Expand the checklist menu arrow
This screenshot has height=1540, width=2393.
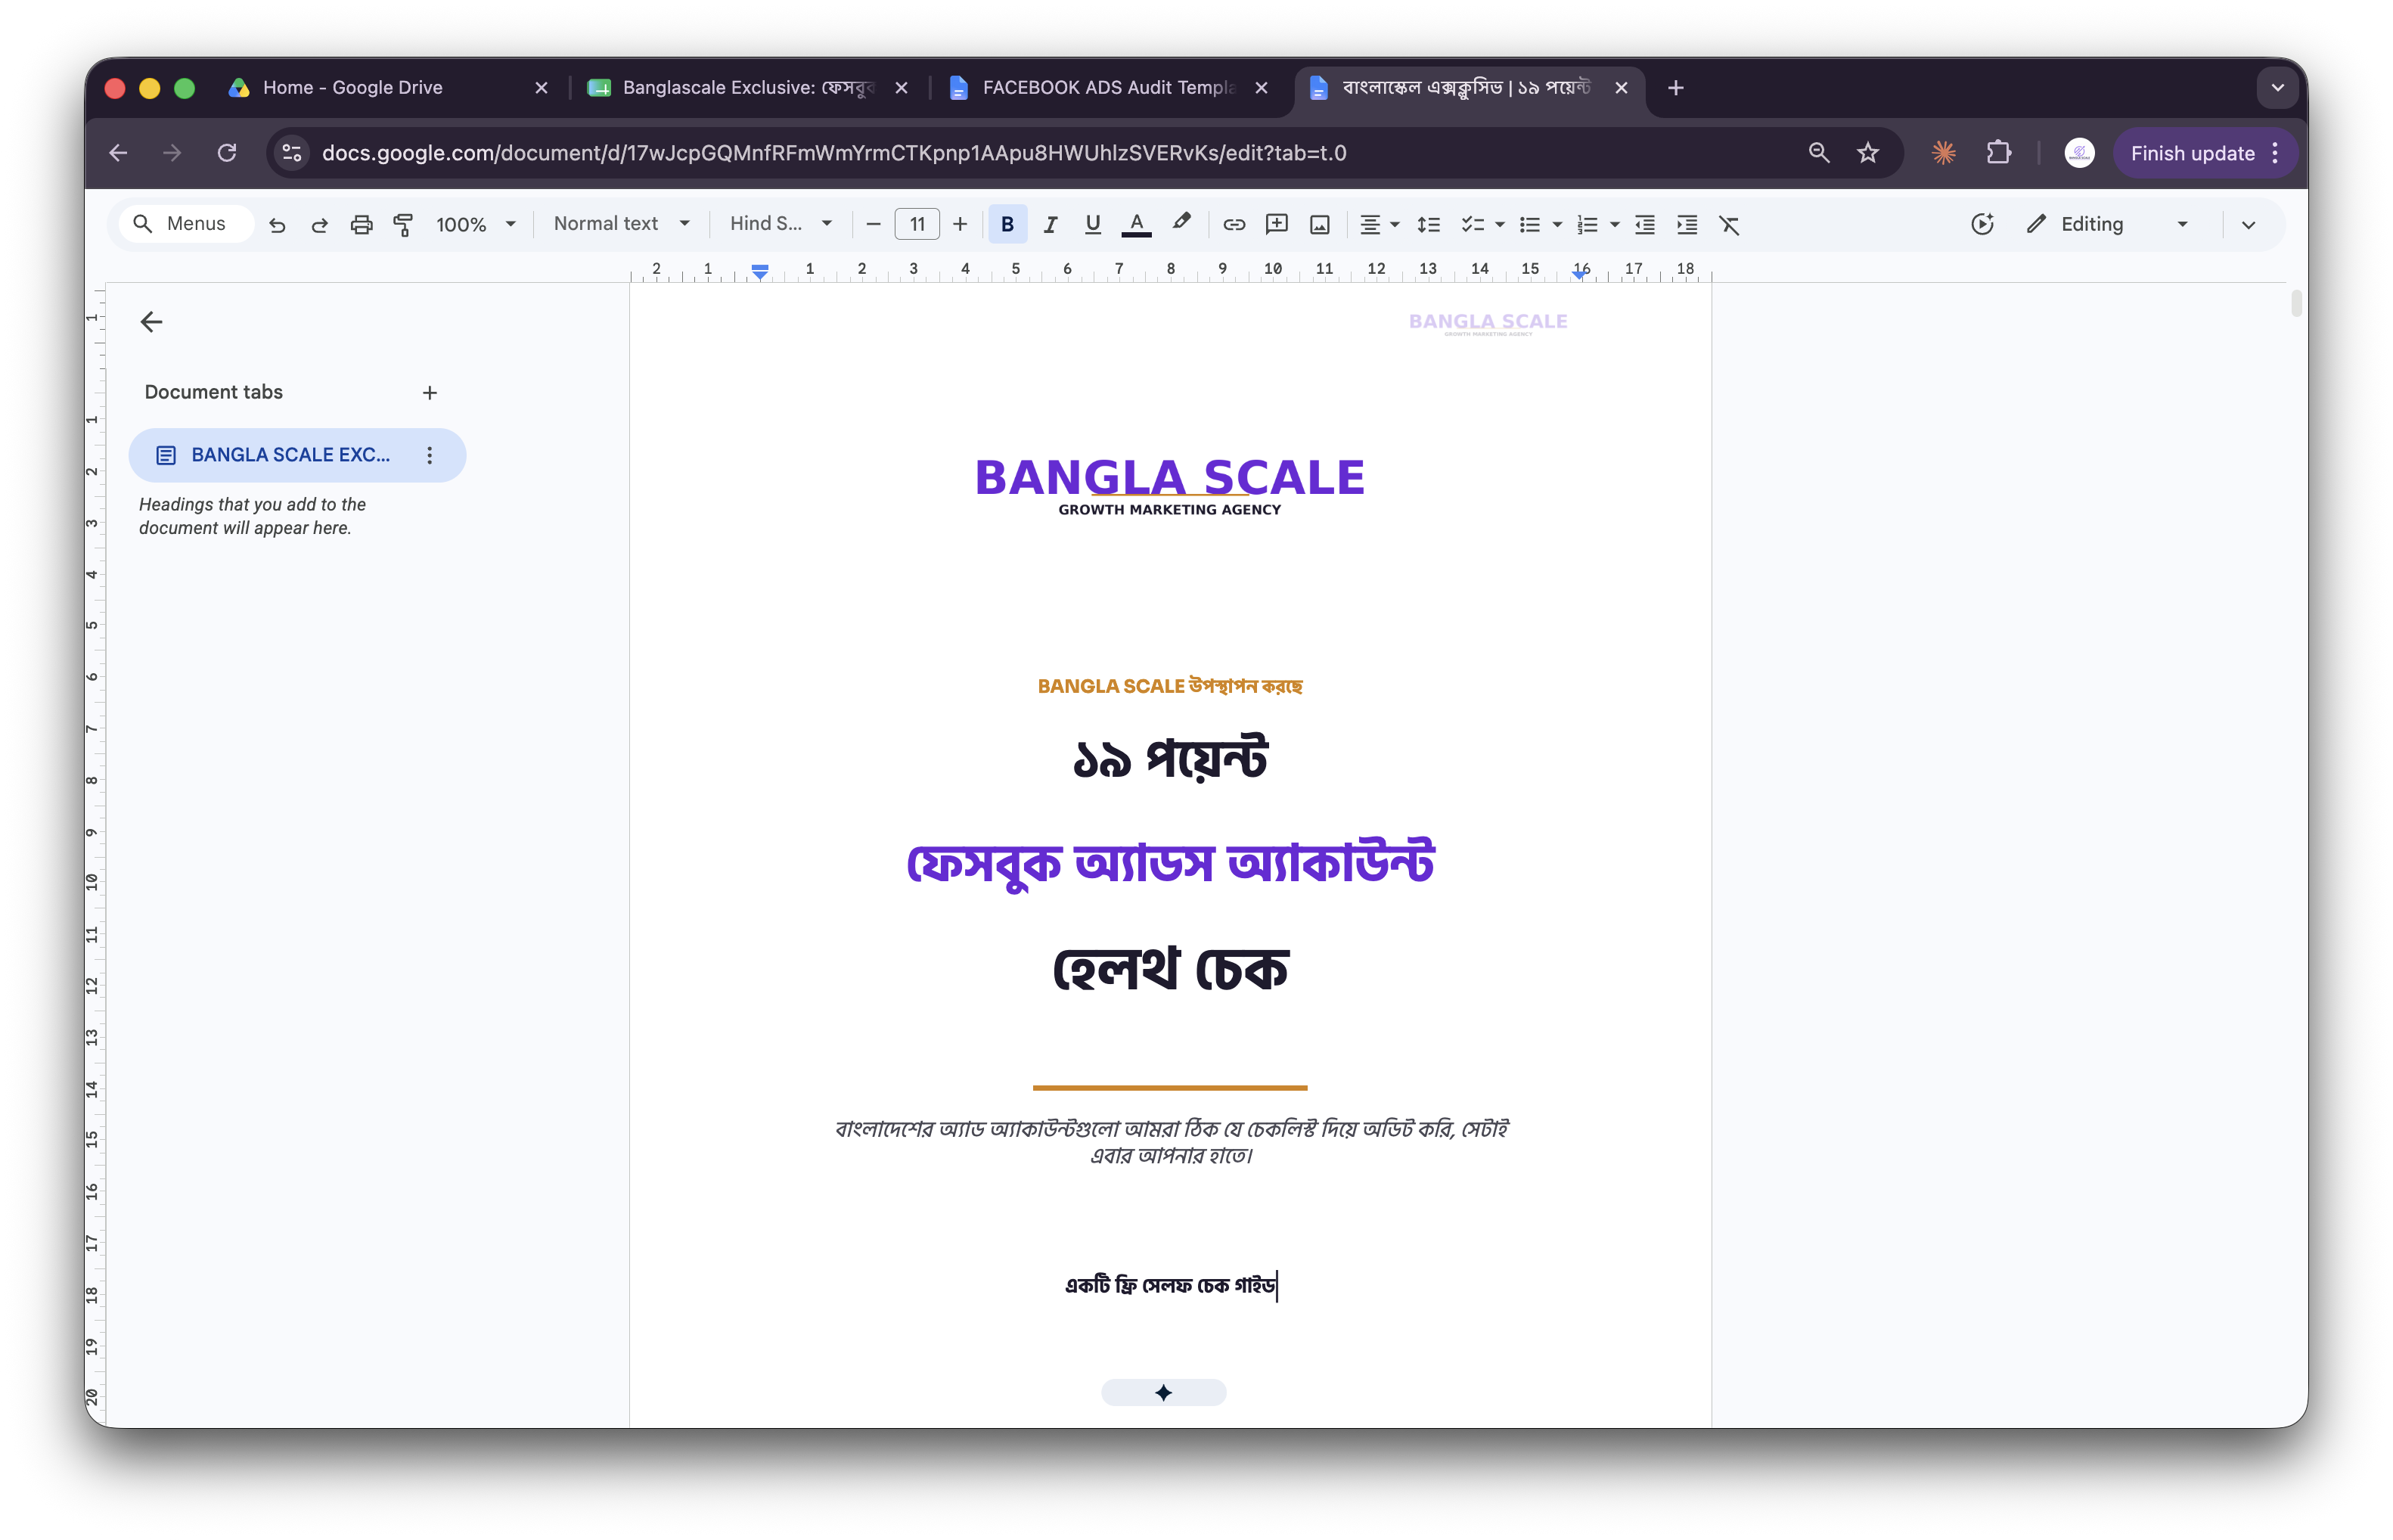1499,225
